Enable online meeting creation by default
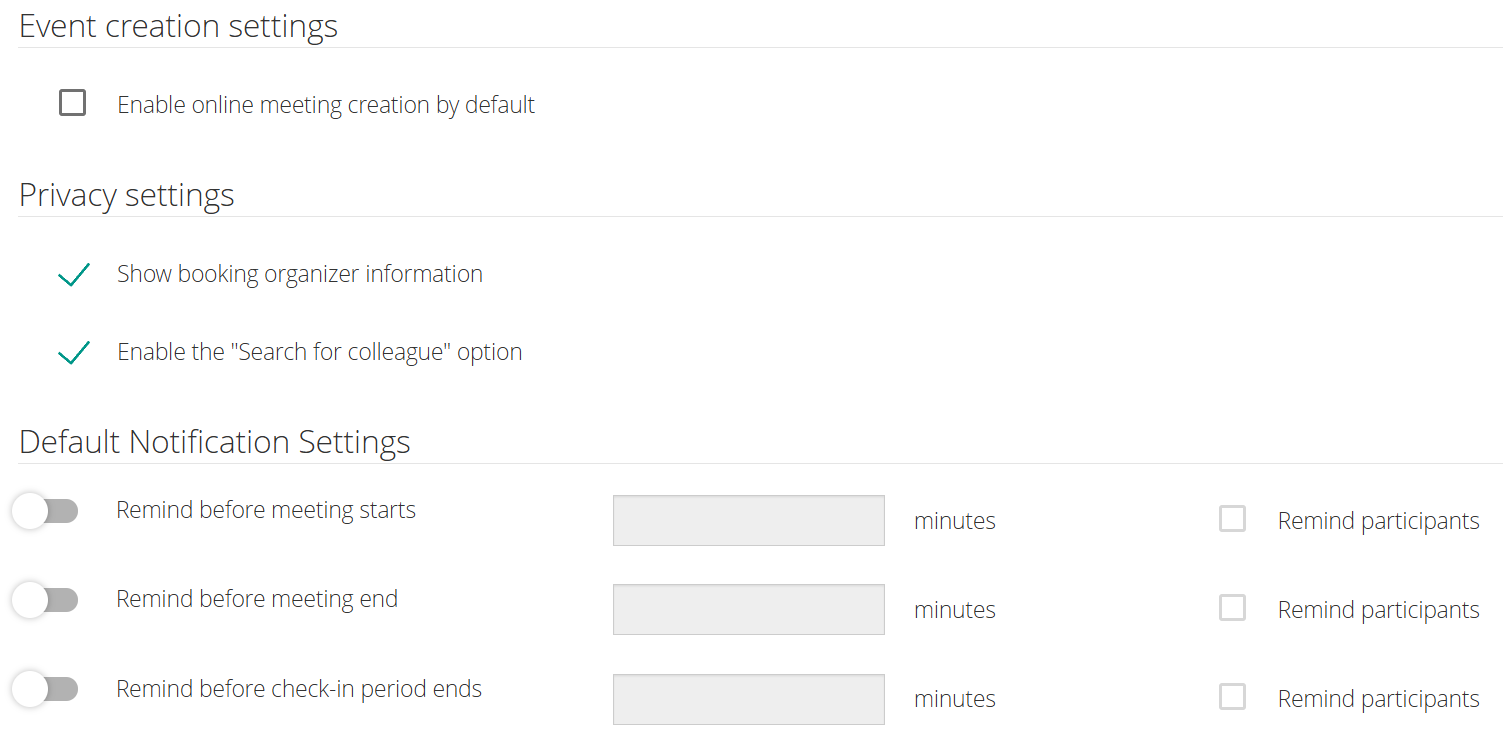Image resolution: width=1503 pixels, height=751 pixels. (x=72, y=102)
